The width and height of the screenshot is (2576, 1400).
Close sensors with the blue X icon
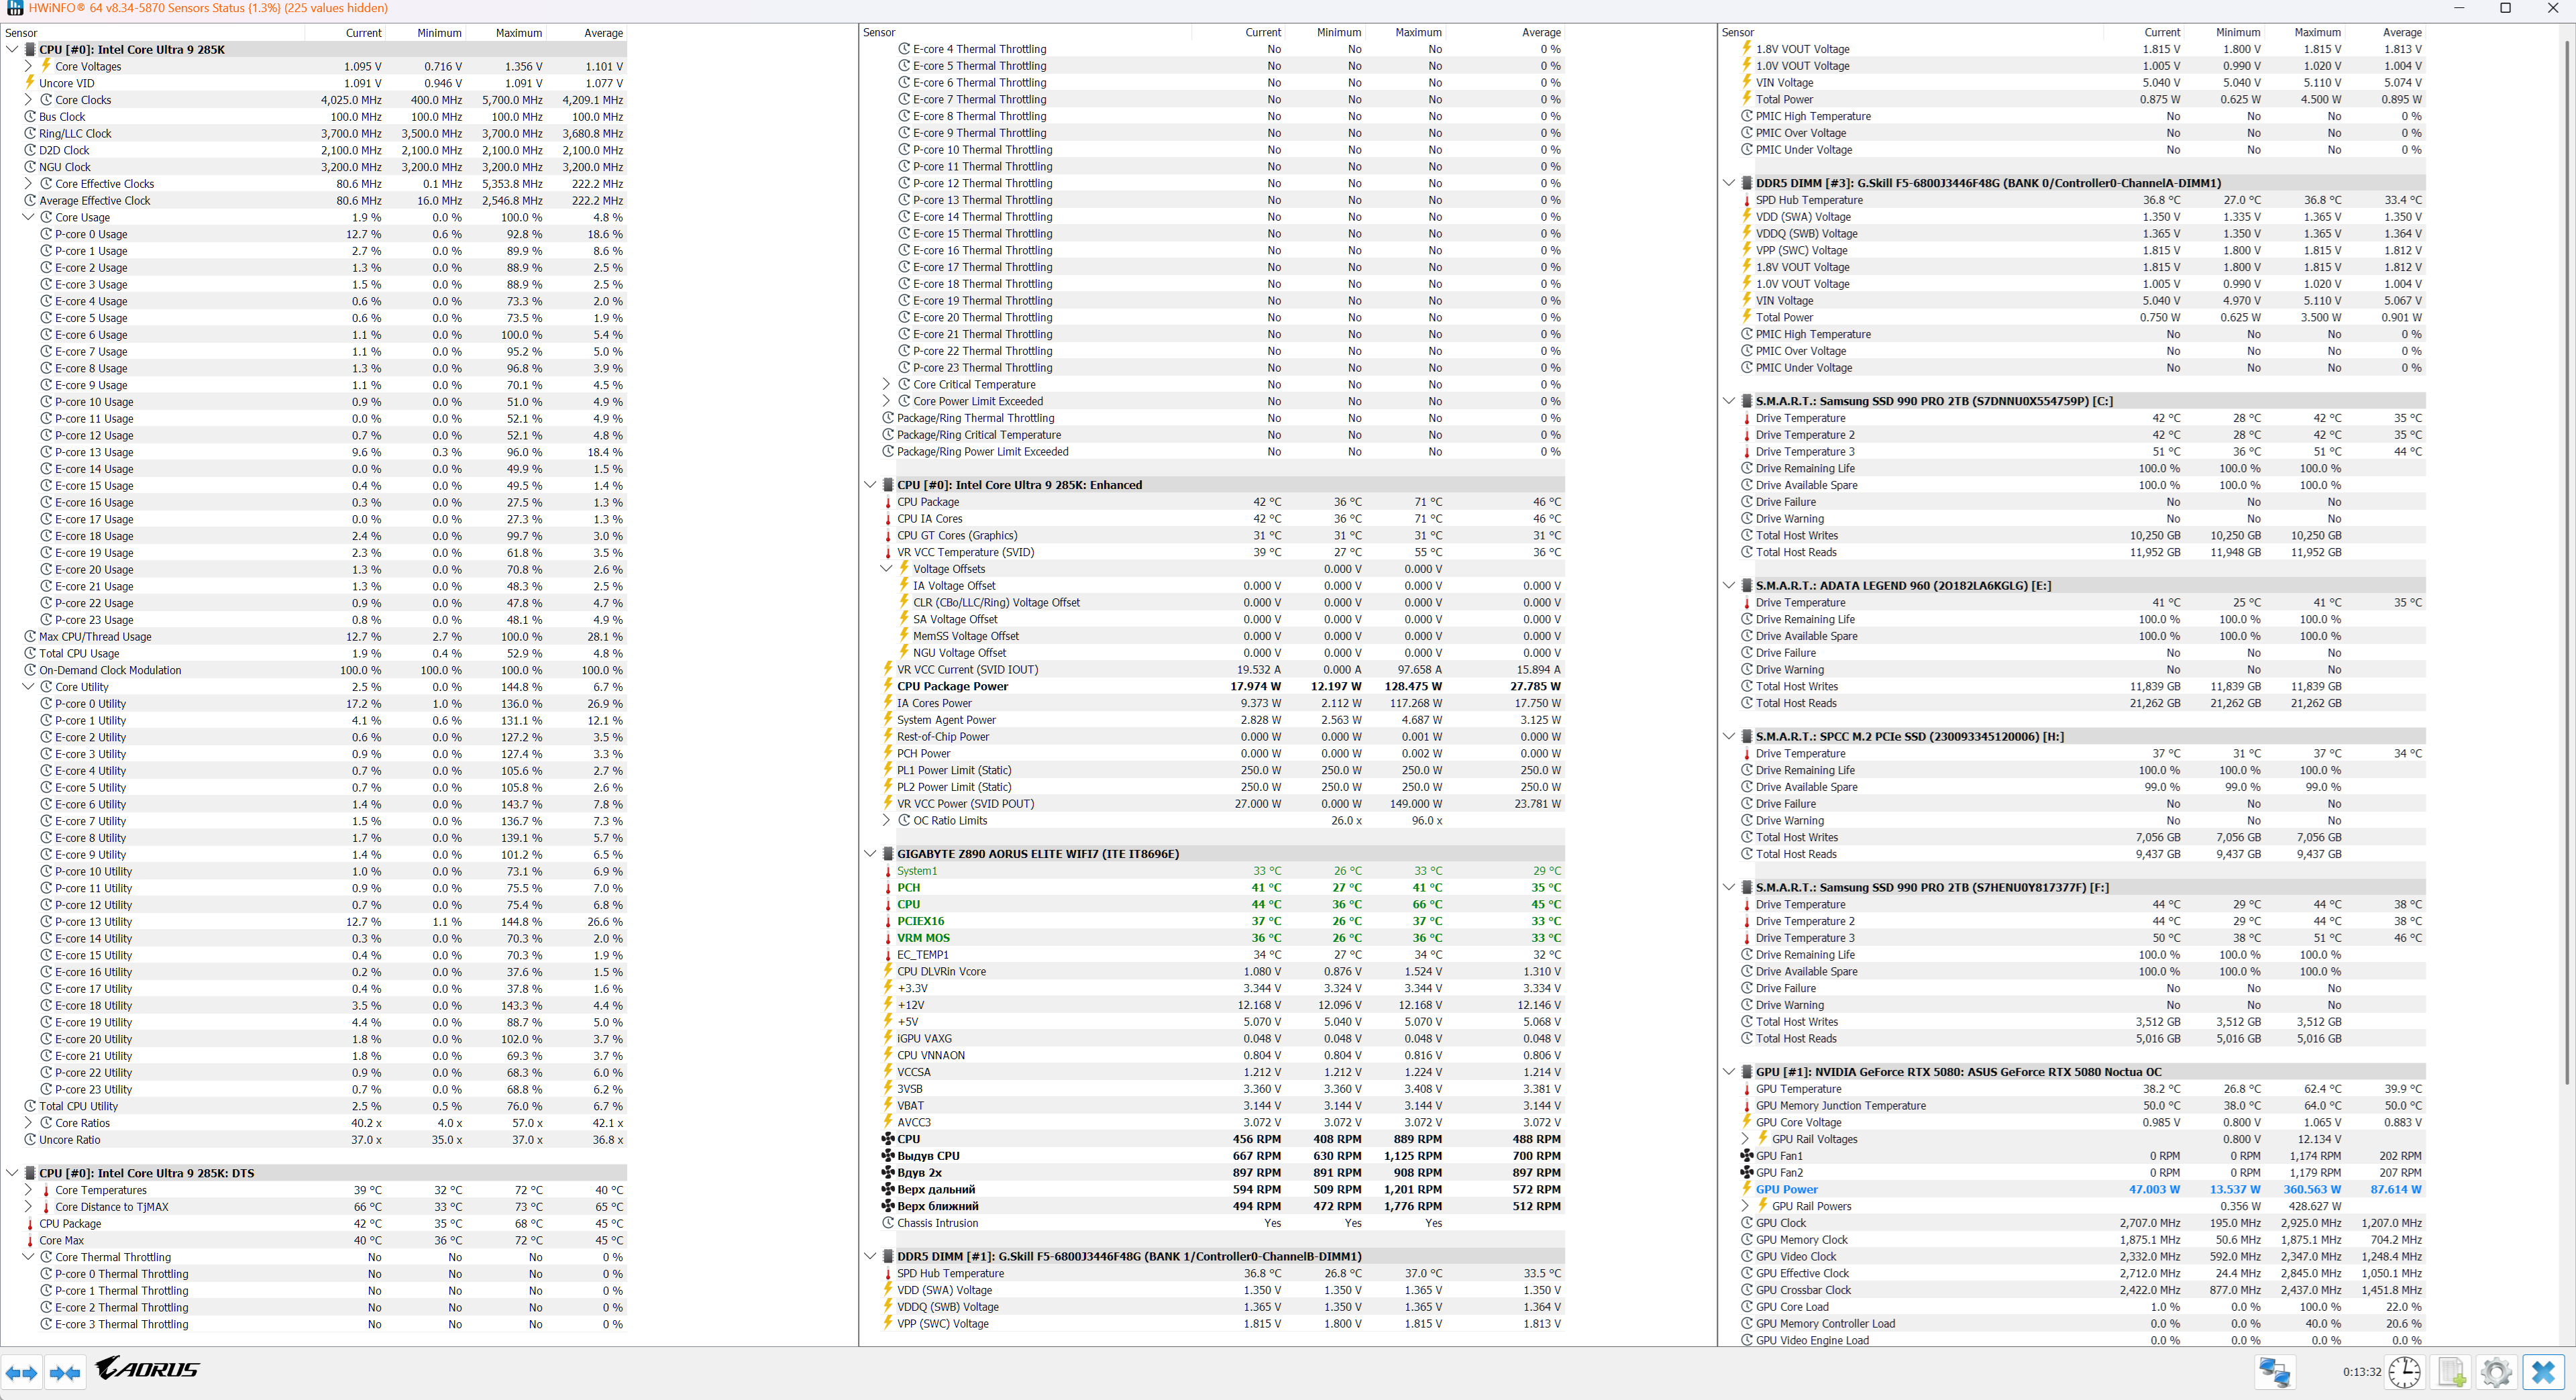2543,1372
